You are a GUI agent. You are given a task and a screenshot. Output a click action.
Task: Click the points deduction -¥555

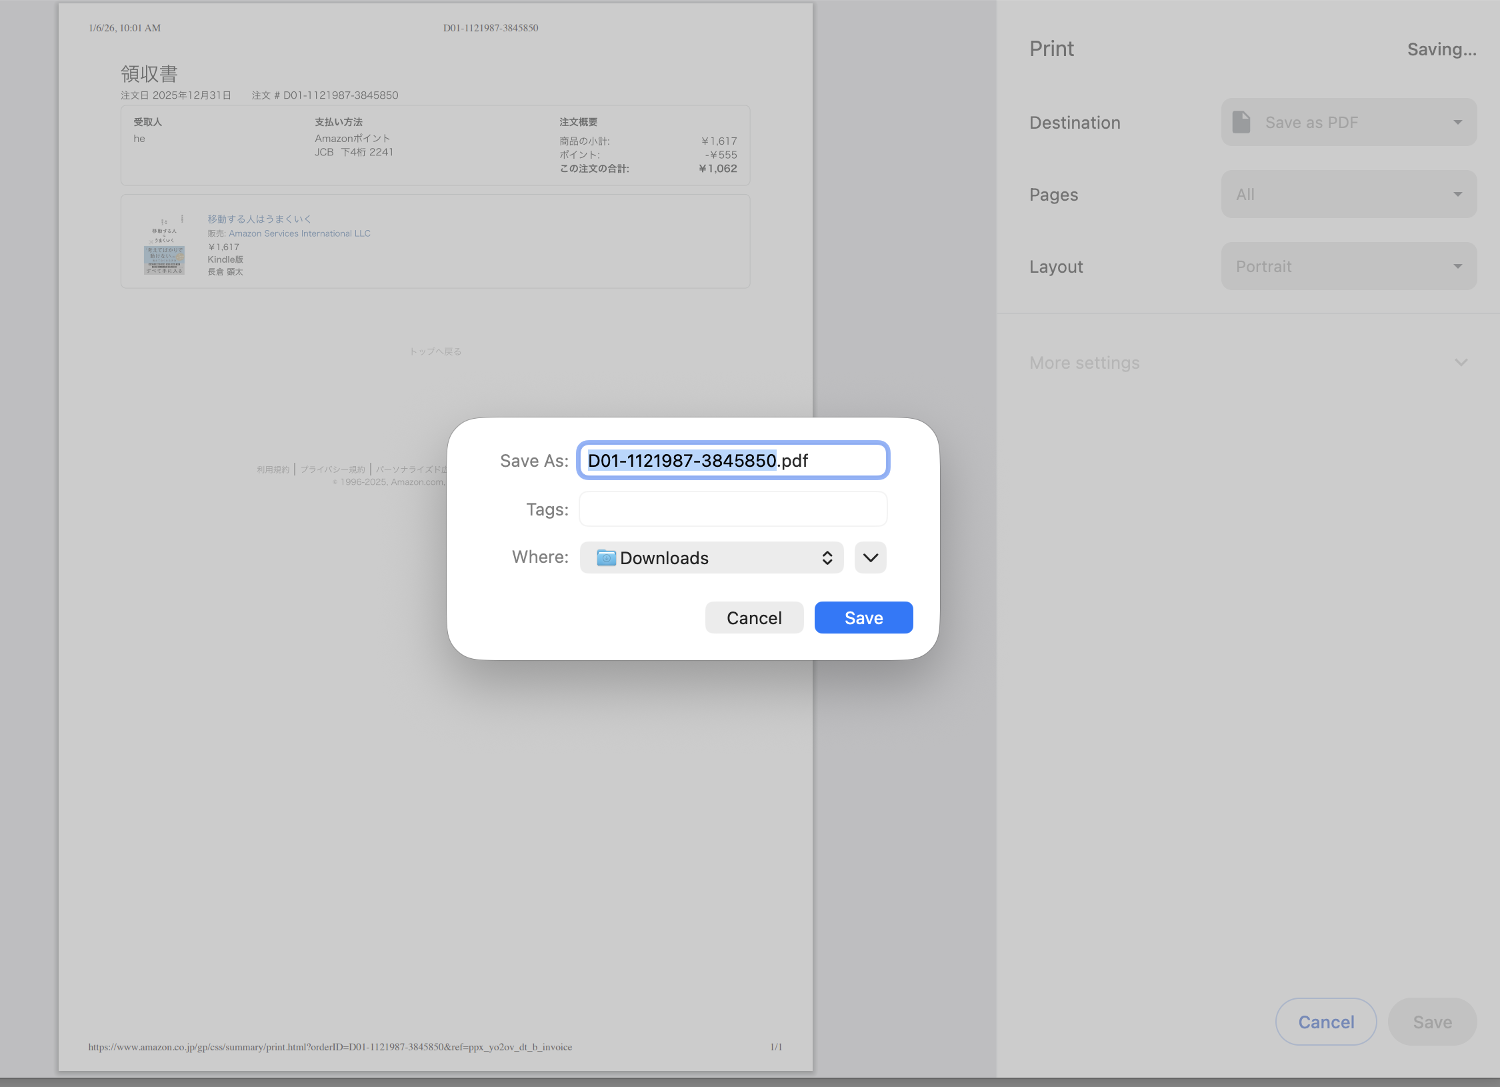[x=721, y=155]
